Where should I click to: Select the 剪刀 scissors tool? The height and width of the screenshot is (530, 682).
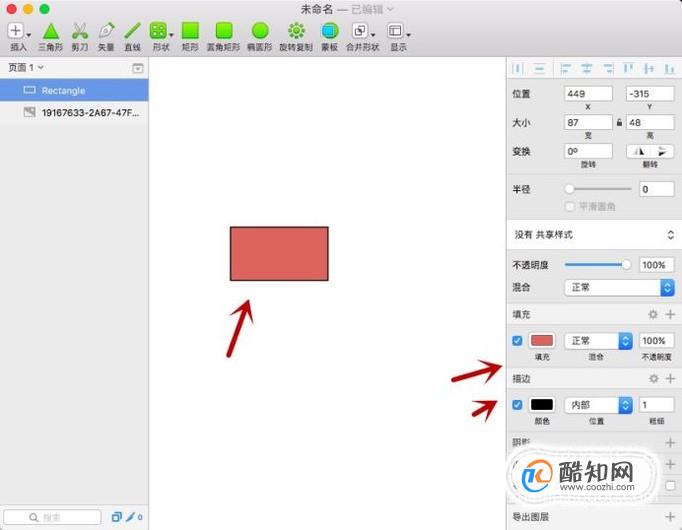pyautogui.click(x=80, y=31)
